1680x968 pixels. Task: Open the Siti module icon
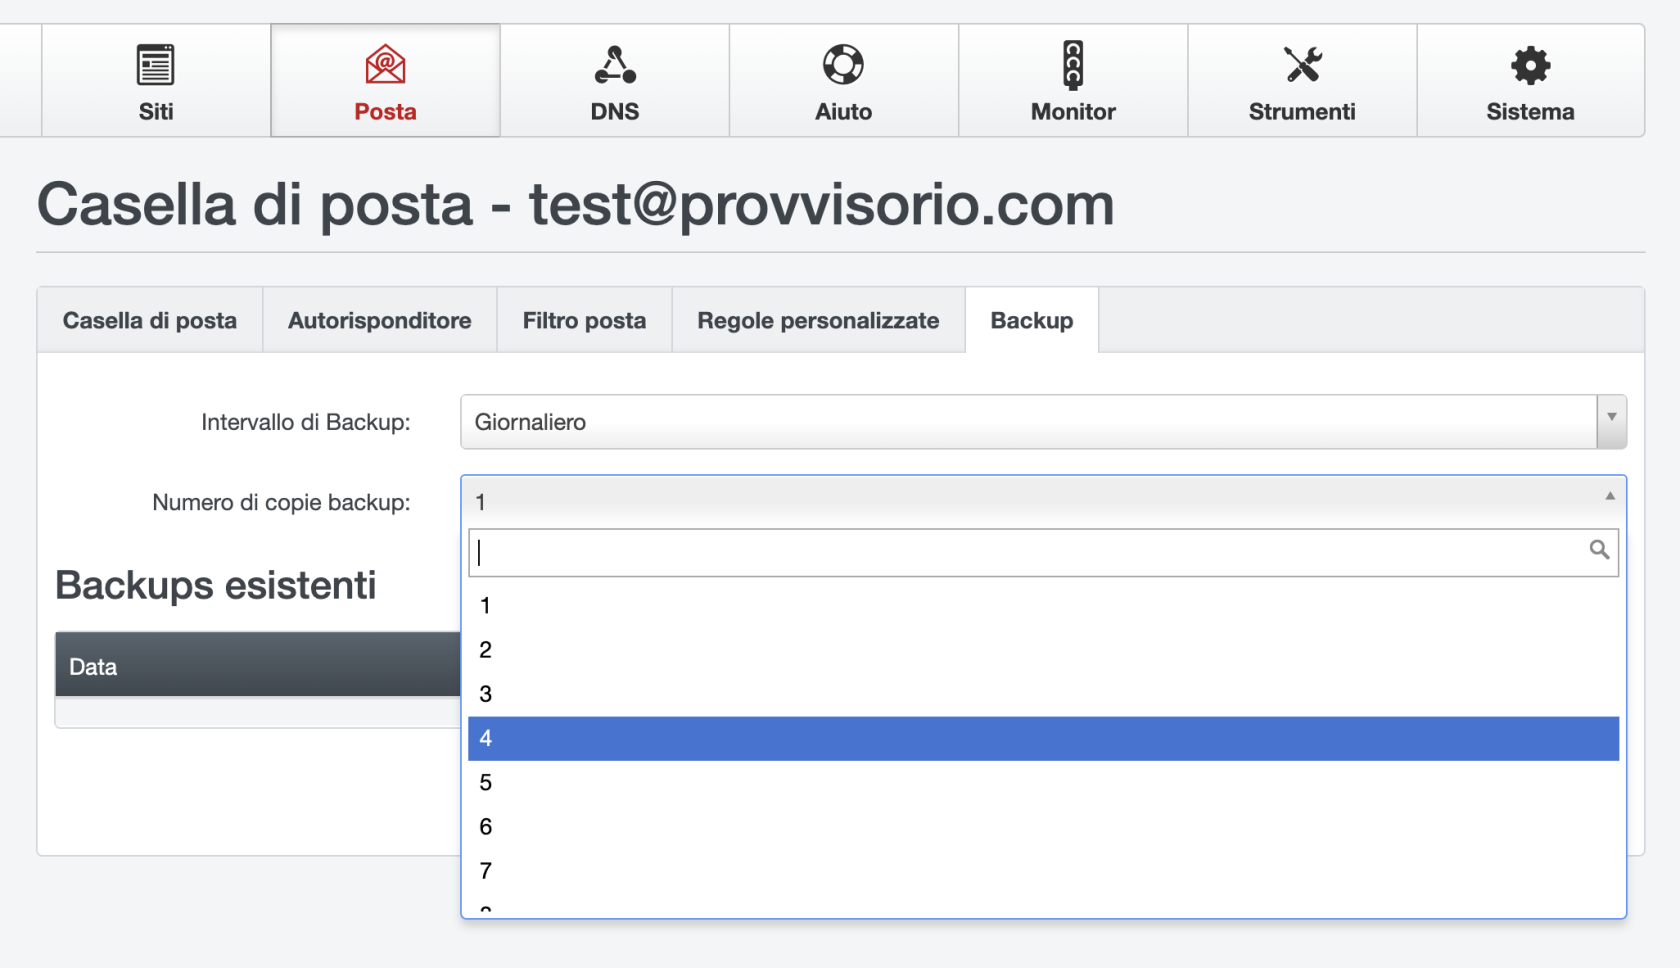click(x=155, y=65)
